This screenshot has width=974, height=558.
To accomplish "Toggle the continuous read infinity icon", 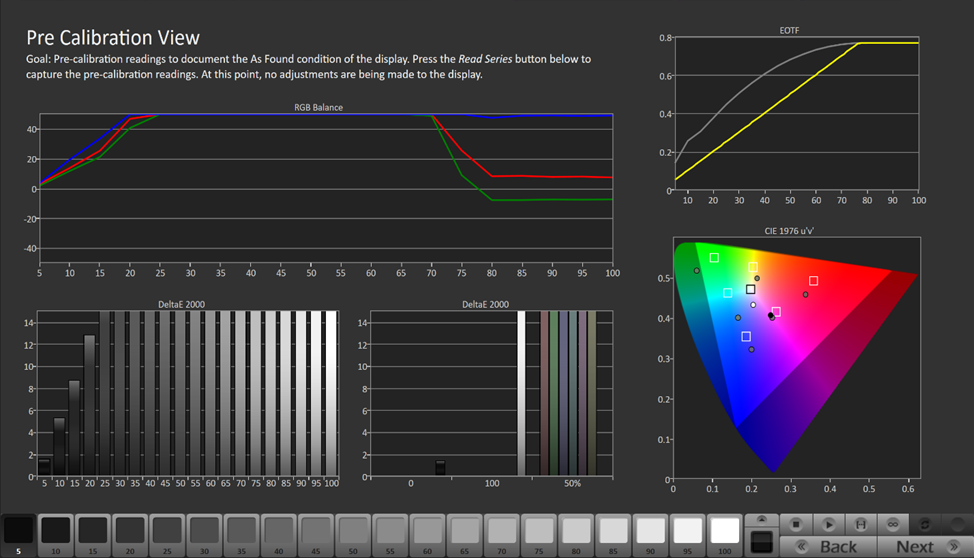I will pos(893,524).
